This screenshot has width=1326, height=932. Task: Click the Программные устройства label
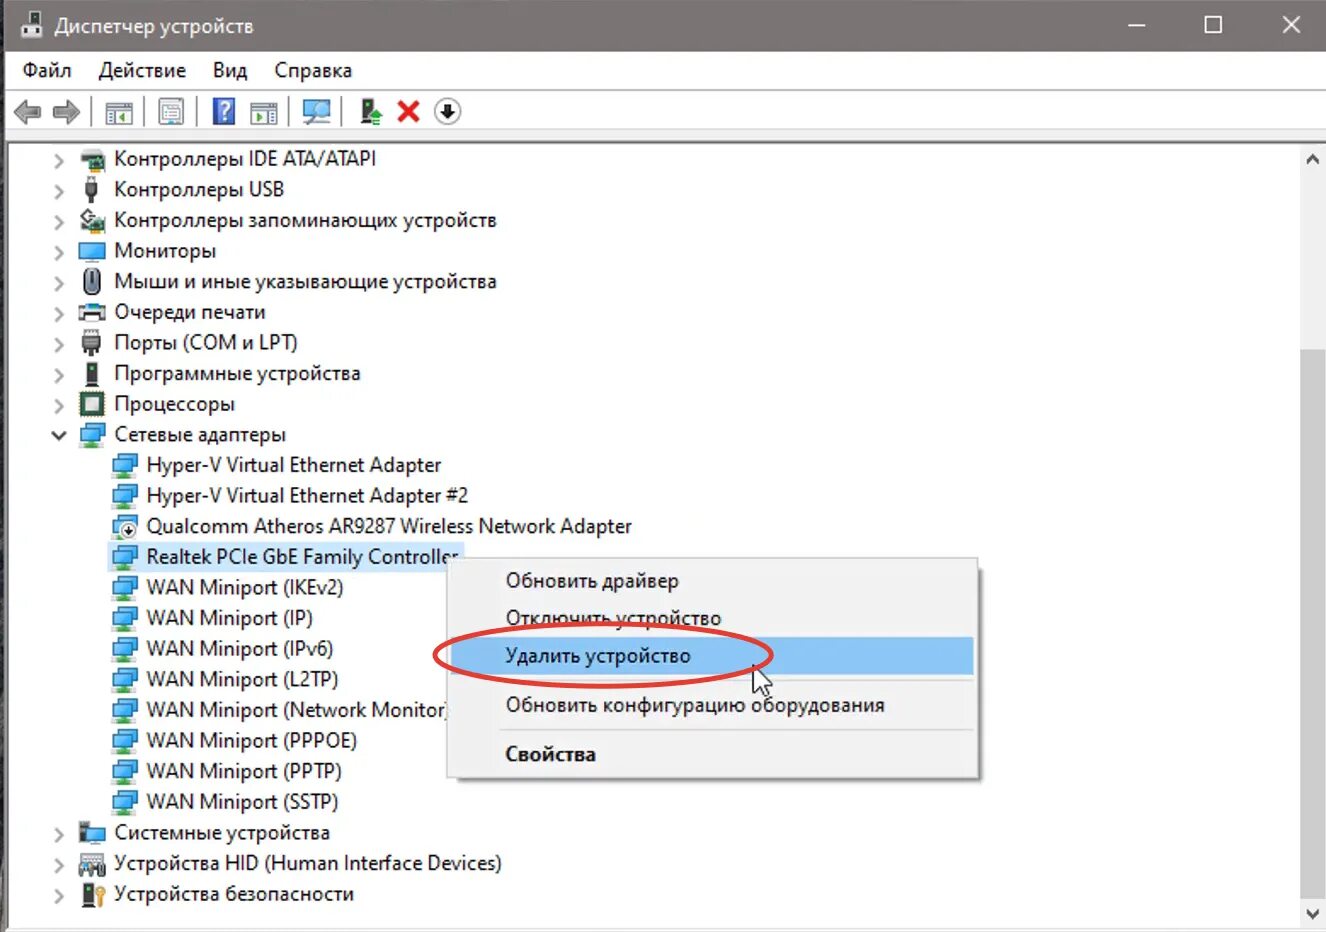(237, 374)
